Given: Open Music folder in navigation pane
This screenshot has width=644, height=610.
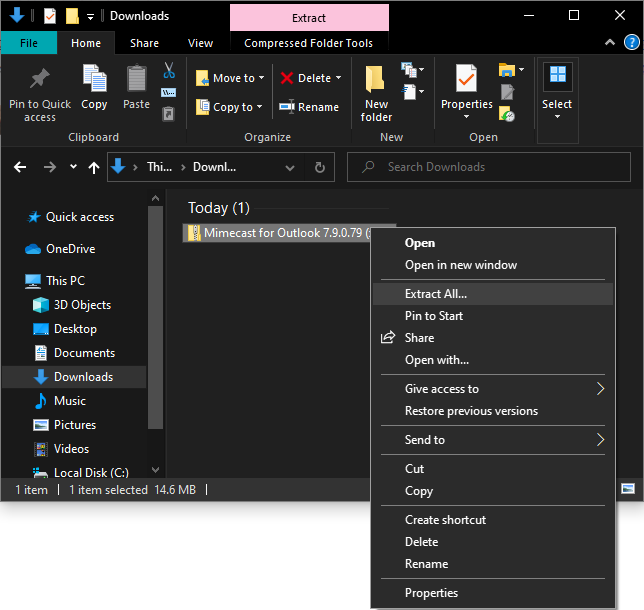Looking at the screenshot, I should click(x=60, y=401).
